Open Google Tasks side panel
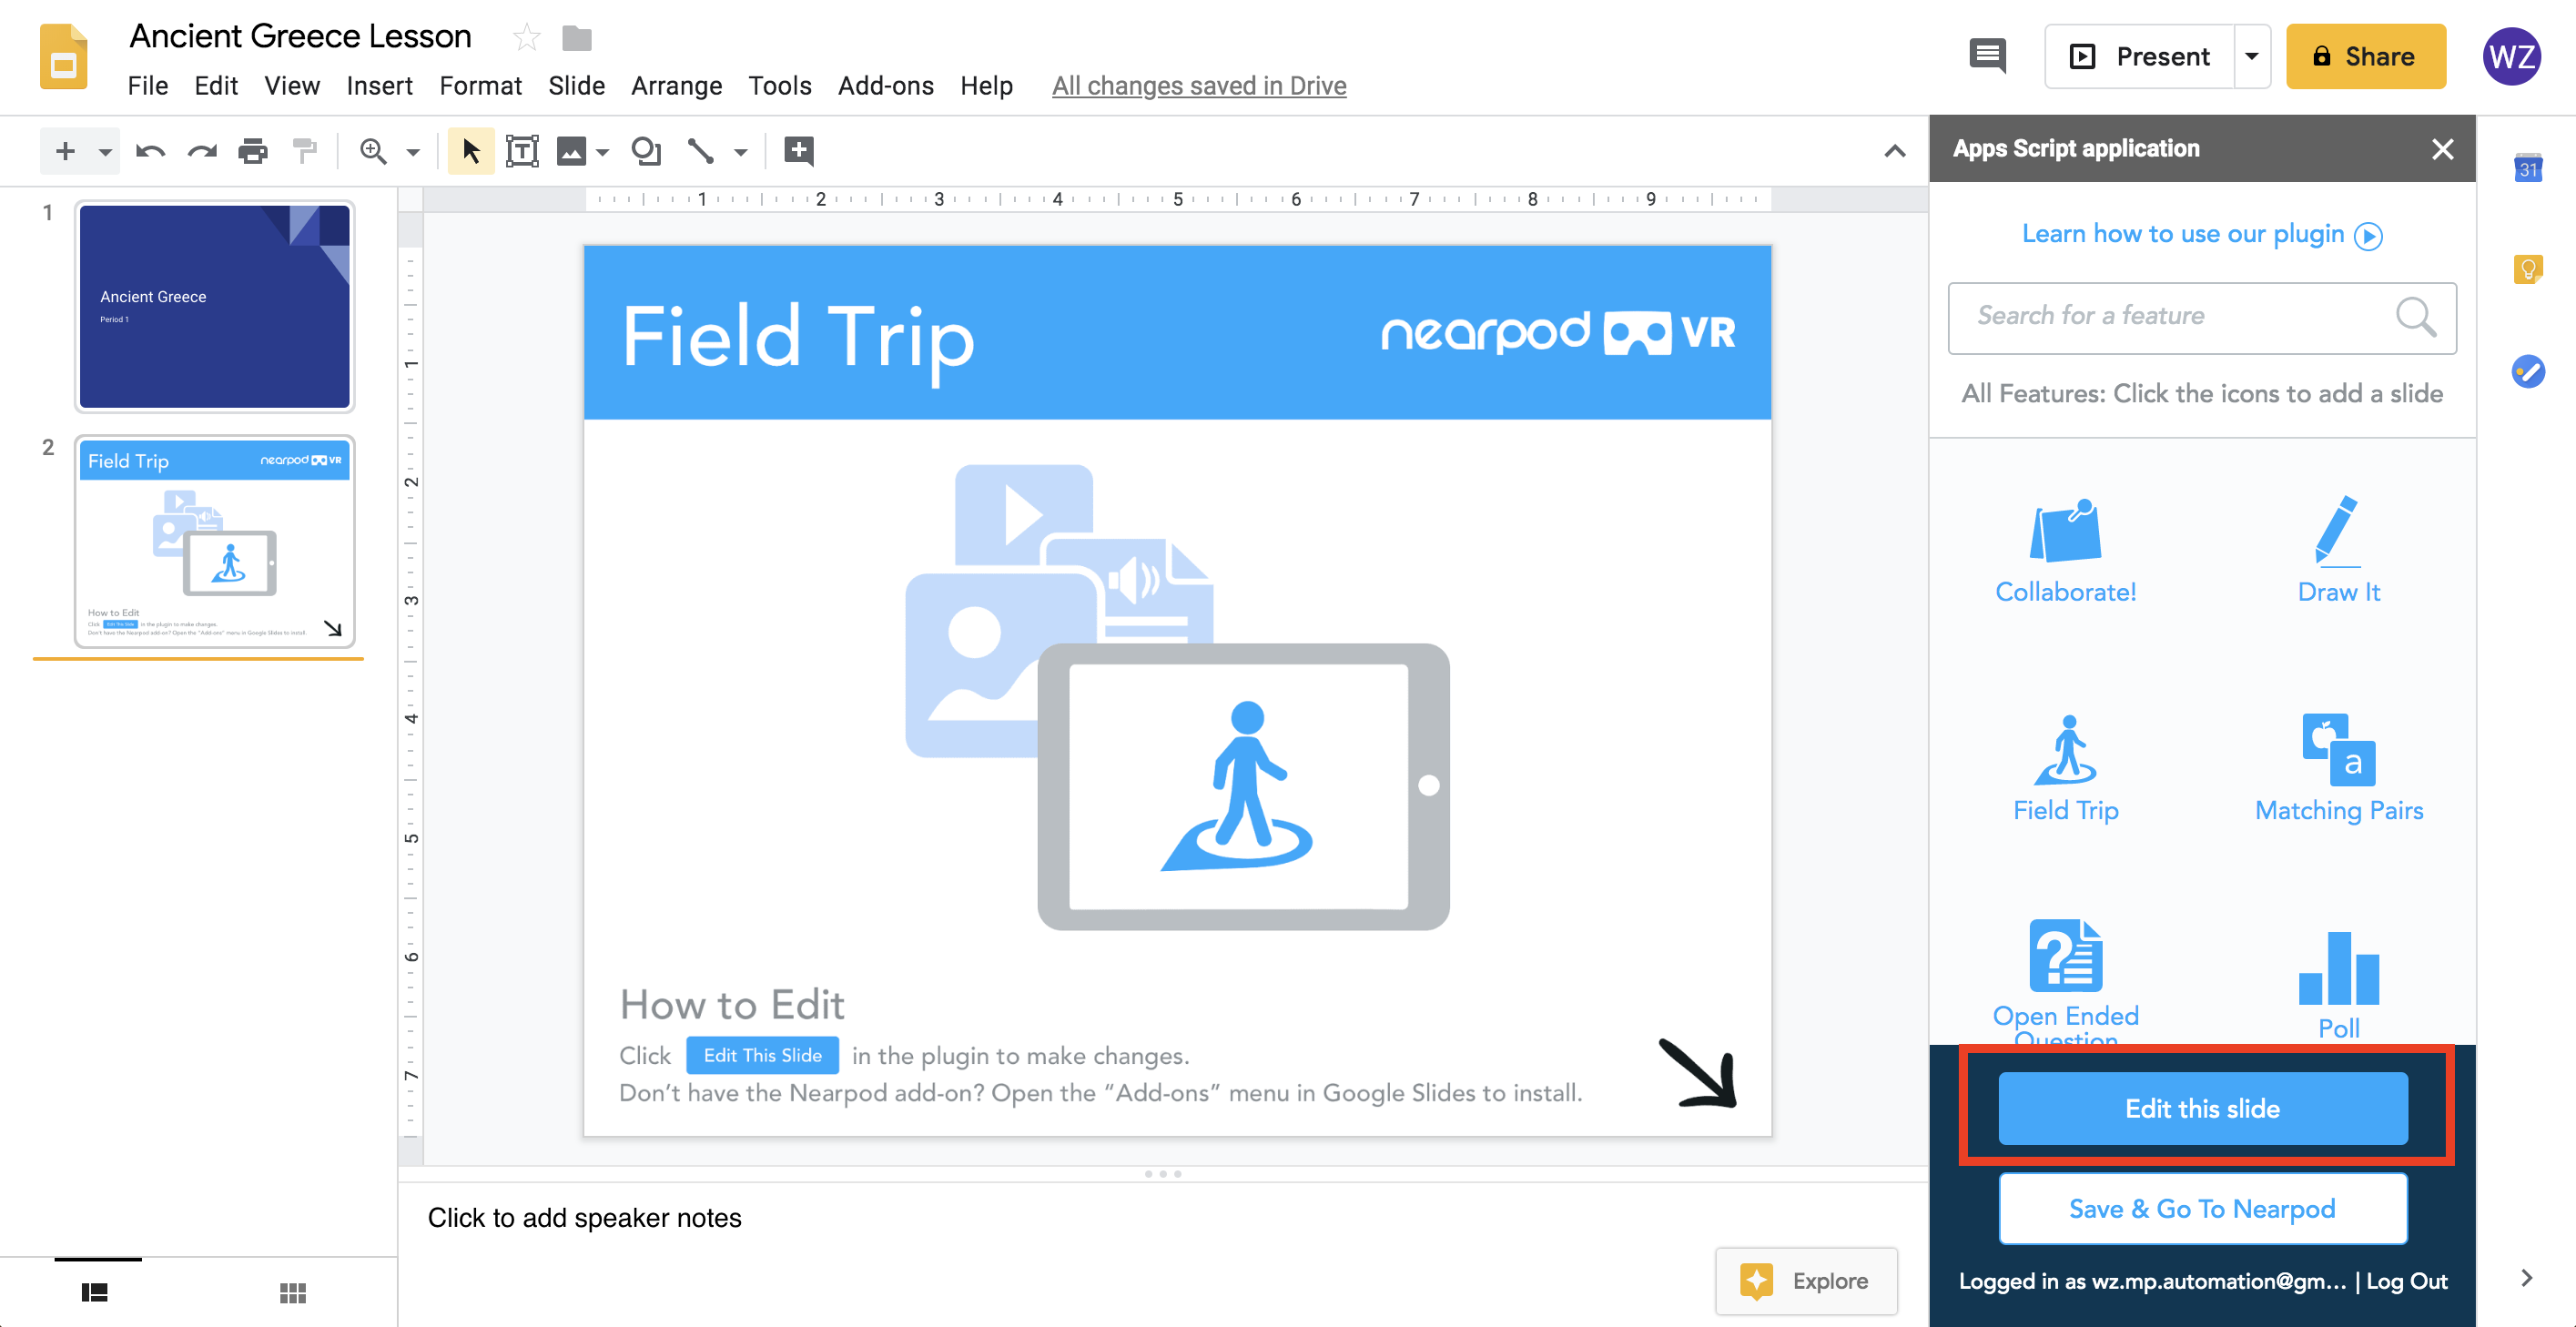The height and width of the screenshot is (1327, 2576). coord(2527,372)
